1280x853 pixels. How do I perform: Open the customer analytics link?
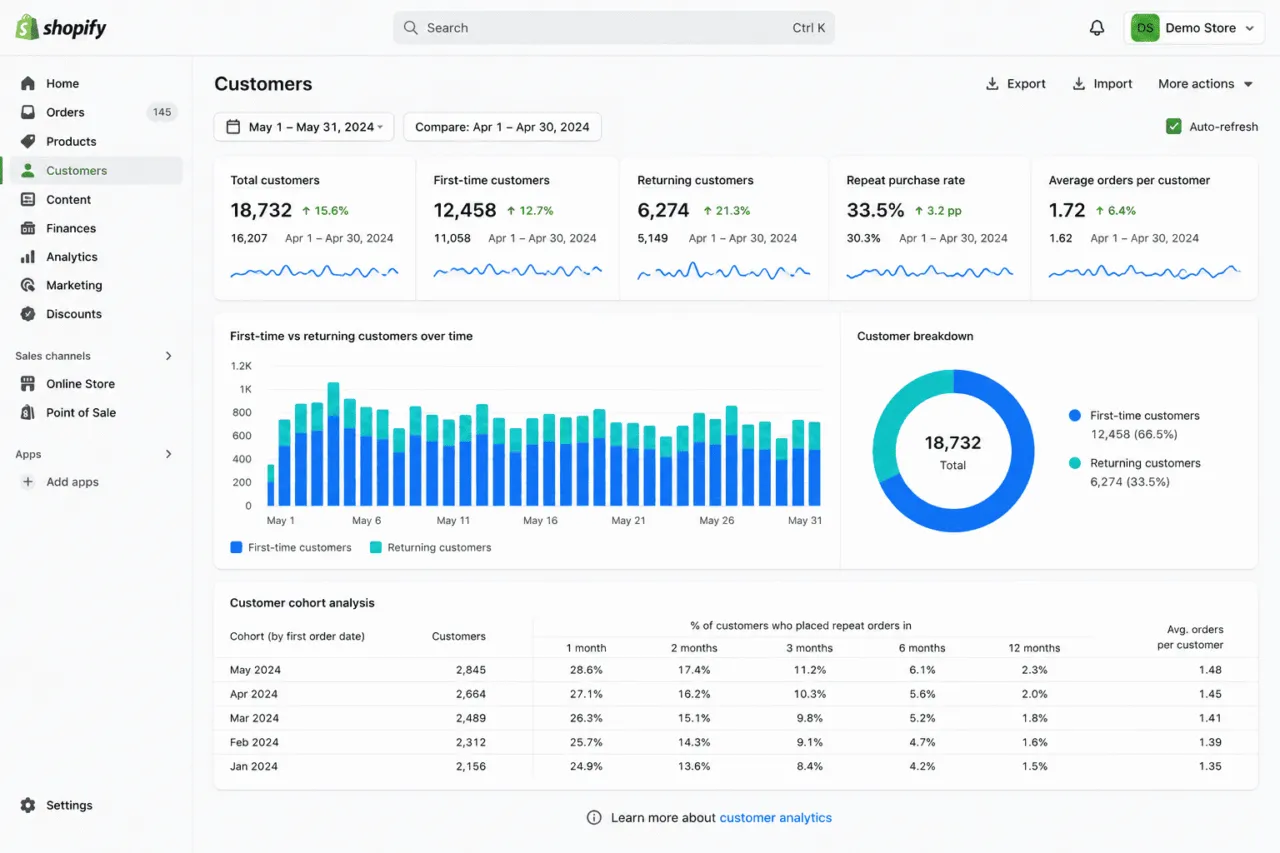coord(775,818)
